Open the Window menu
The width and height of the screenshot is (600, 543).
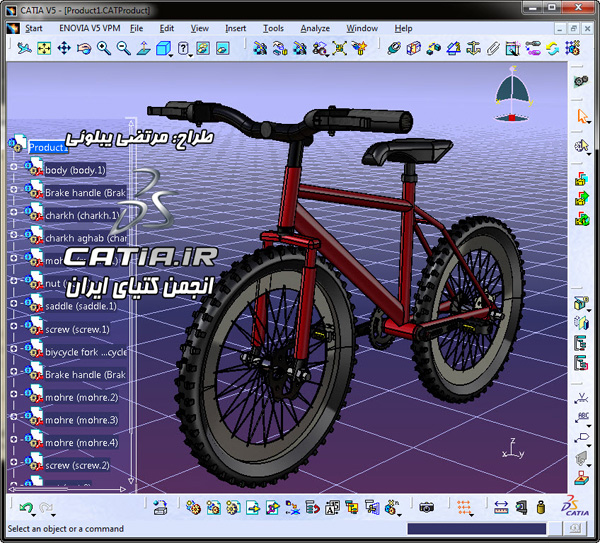pos(362,28)
